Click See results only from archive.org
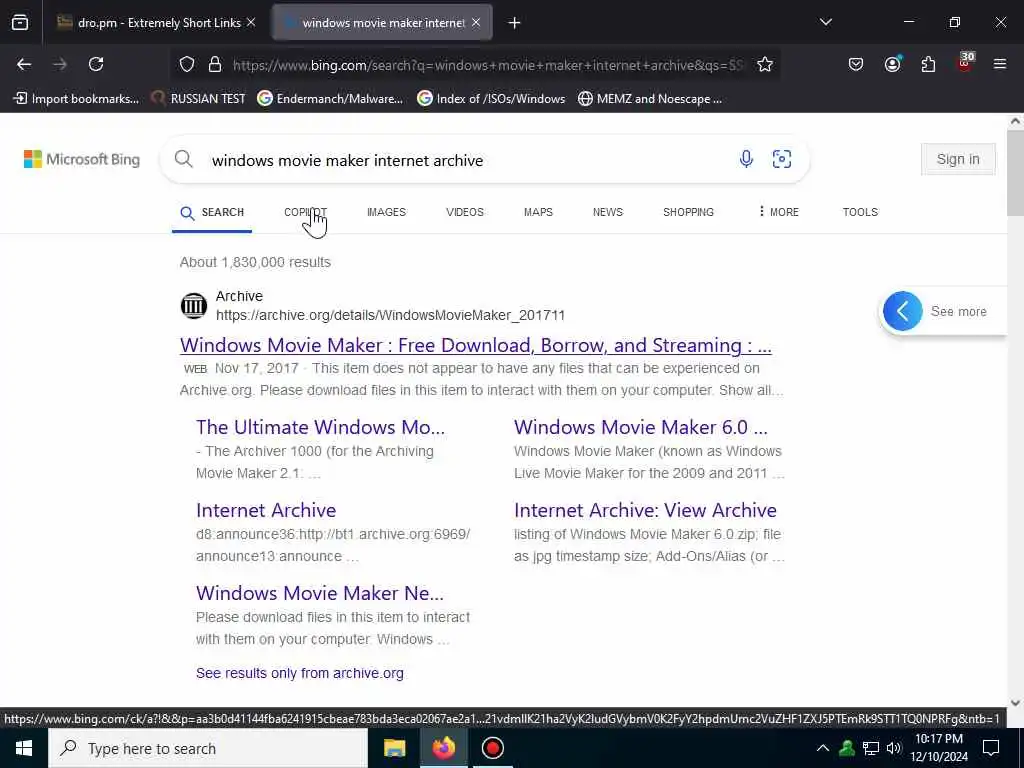This screenshot has width=1024, height=768. tap(300, 673)
